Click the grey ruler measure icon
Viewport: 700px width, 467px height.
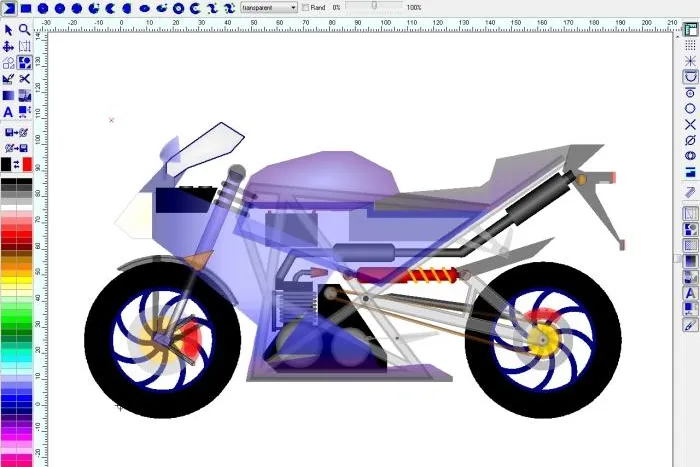[x=690, y=192]
